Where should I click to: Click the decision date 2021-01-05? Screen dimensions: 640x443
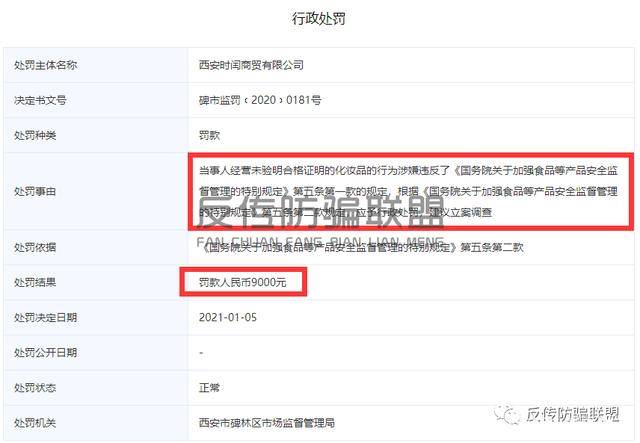coord(228,317)
